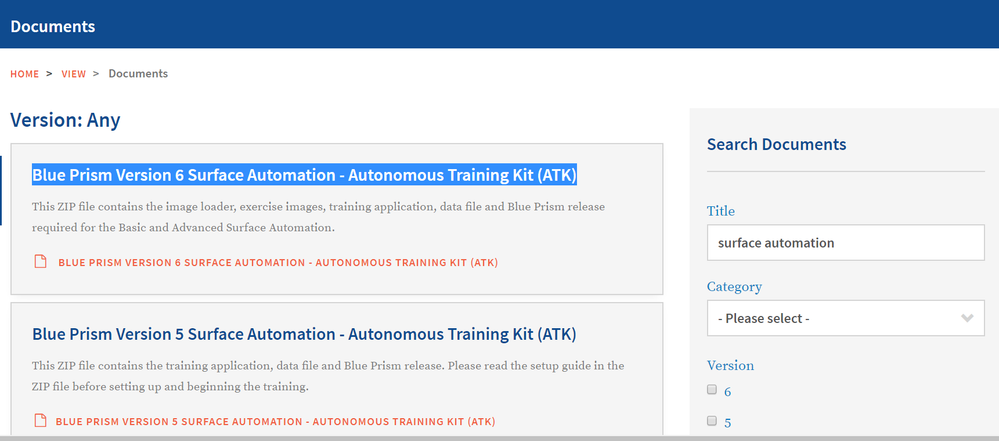Screen dimensions: 999x441
Task: Click the Version 5 ZIP file description
Action: click(x=328, y=376)
